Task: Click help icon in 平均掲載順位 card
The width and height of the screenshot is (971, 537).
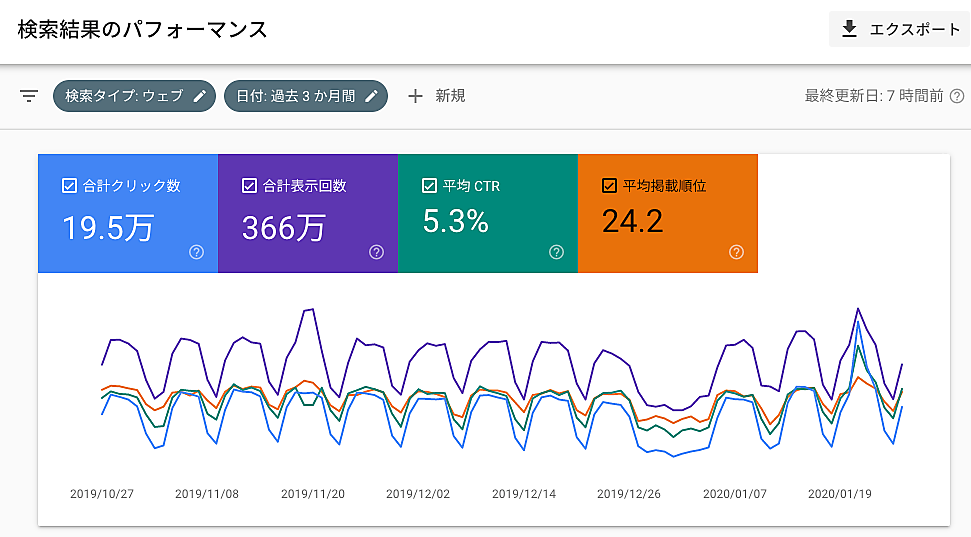Action: click(x=737, y=252)
